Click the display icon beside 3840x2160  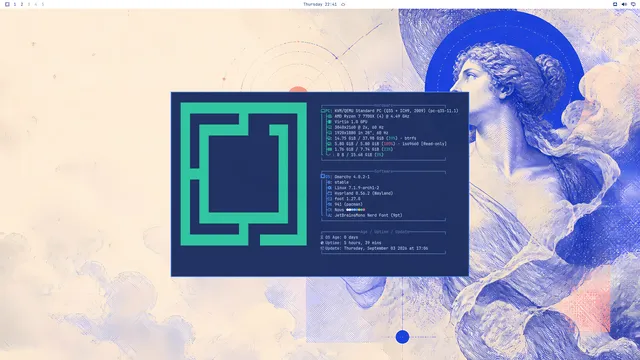330,127
